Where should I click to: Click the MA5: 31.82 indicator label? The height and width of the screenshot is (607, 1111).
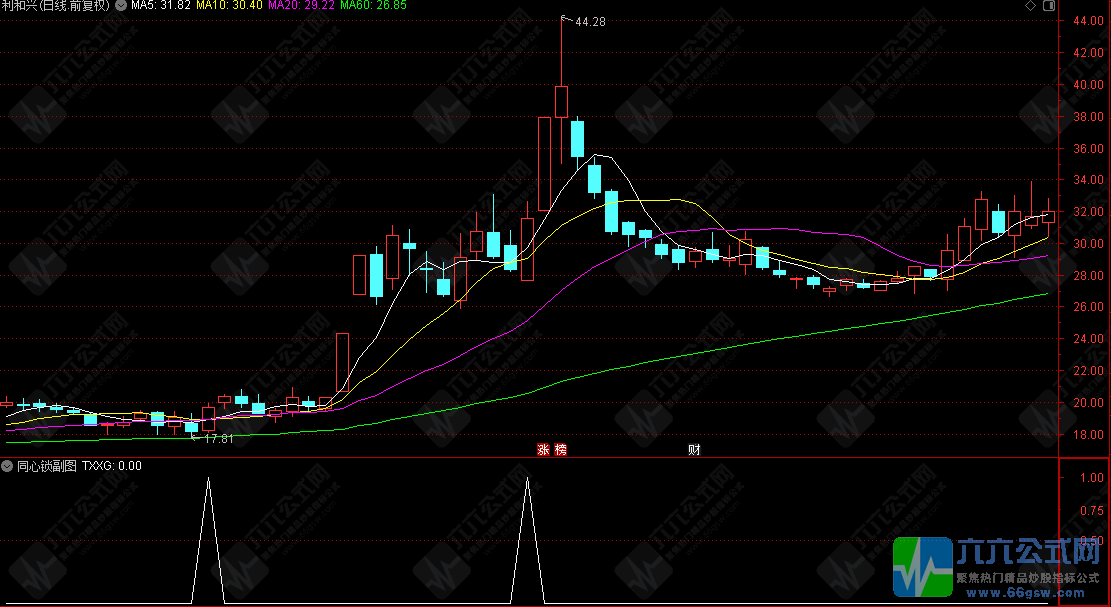coord(162,5)
